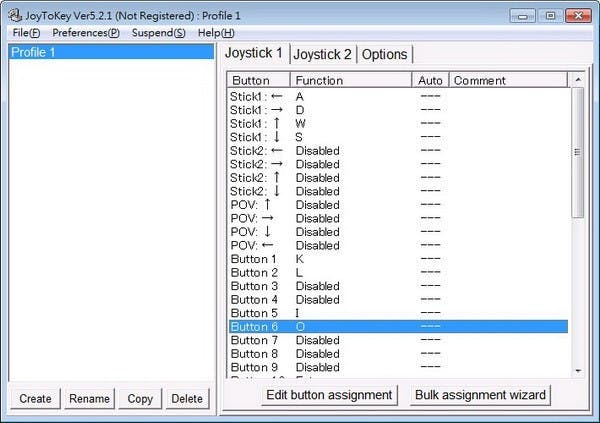
Task: Click the Copy profile button
Action: [x=140, y=399]
